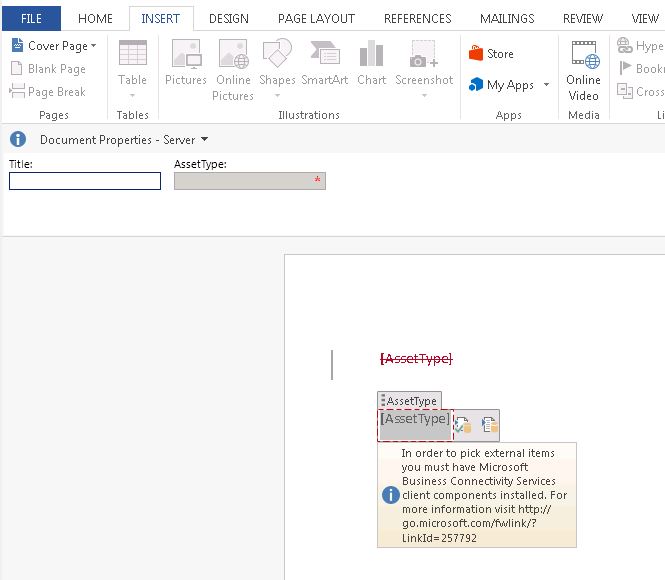The image size is (665, 580).
Task: Click the Document Properties info icon
Action: coord(18,139)
